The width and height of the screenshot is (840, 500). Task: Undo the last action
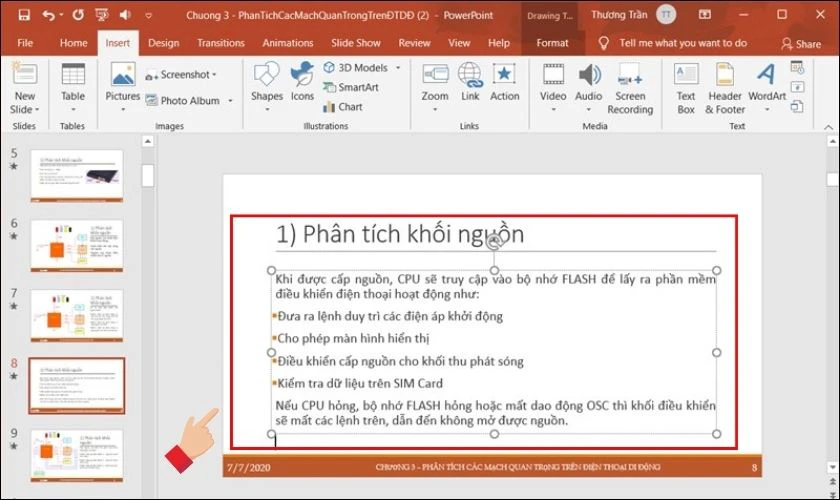click(49, 15)
